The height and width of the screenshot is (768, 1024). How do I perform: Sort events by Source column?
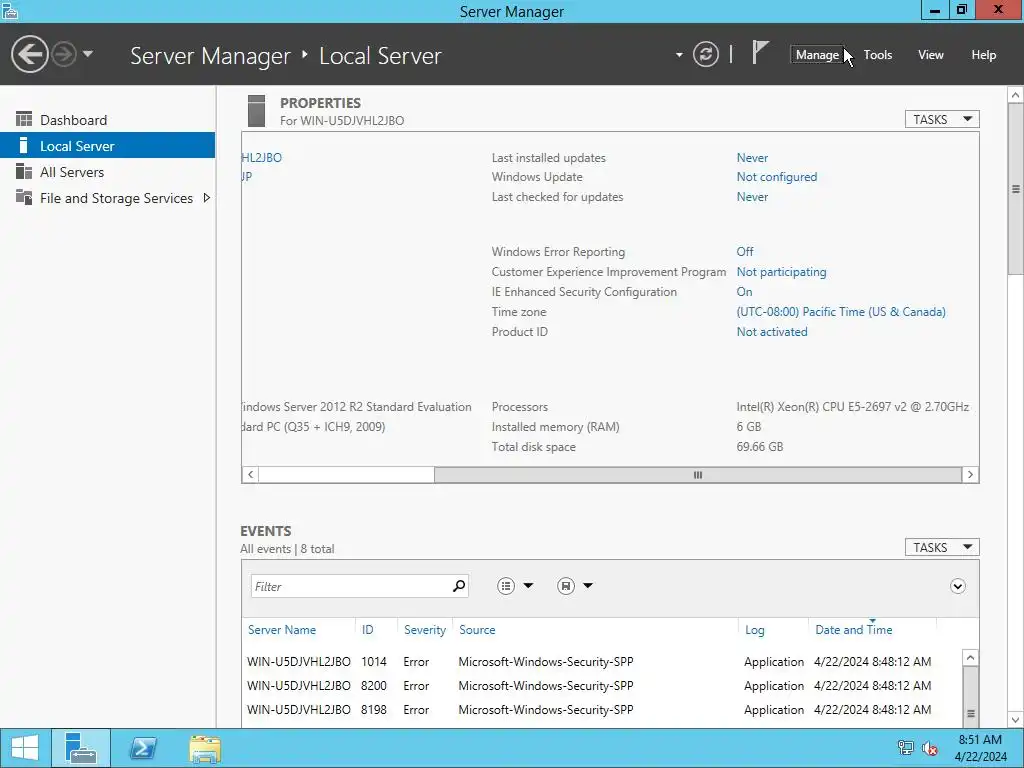click(477, 630)
